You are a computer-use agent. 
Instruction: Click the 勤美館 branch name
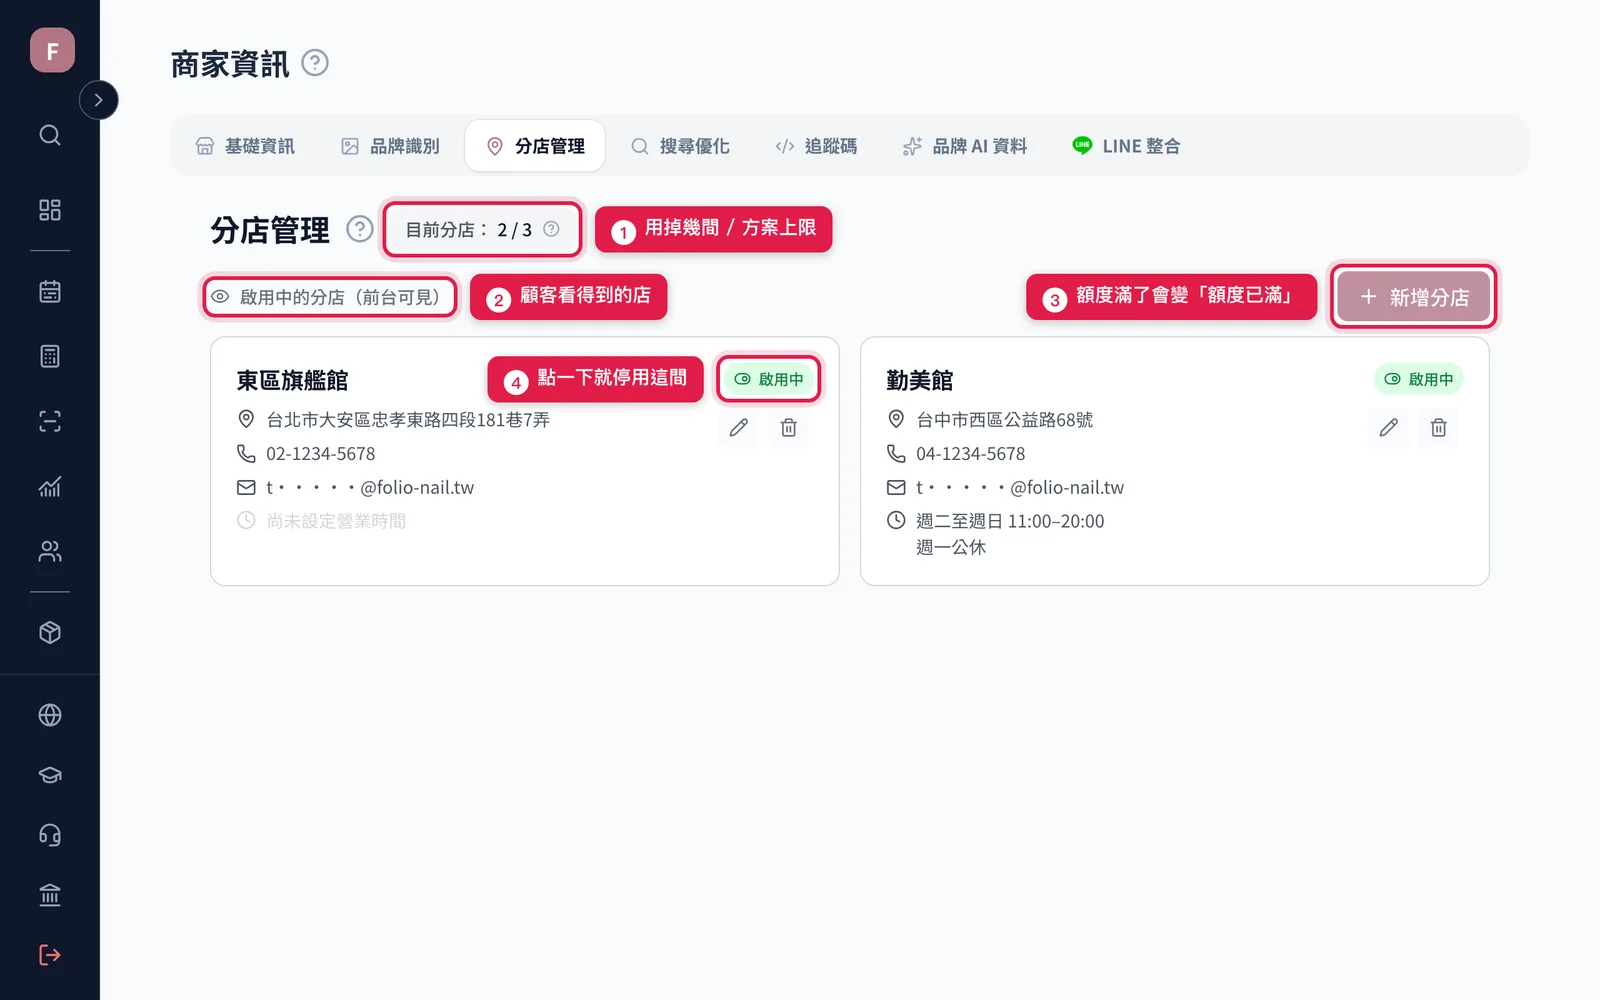[920, 380]
